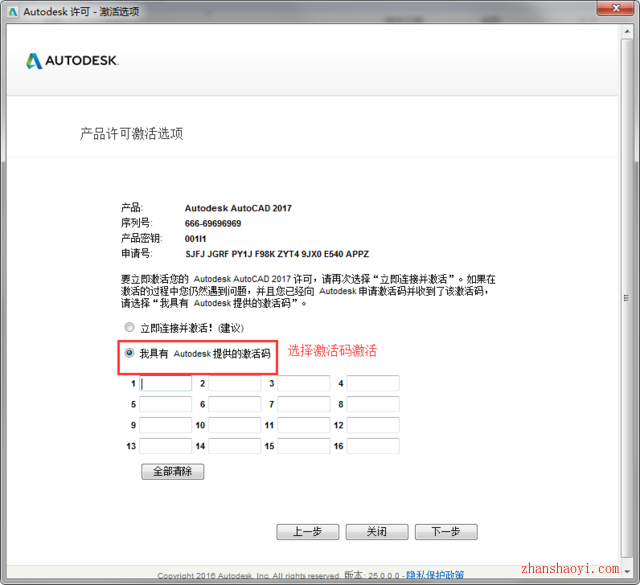Click activation code field 5

pos(165,404)
